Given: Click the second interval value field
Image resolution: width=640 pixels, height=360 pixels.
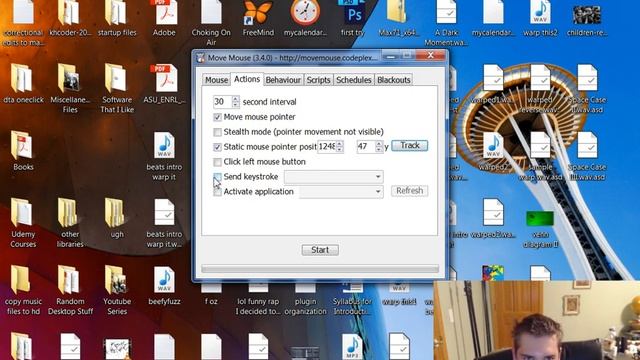Looking at the screenshot, I should [x=222, y=102].
